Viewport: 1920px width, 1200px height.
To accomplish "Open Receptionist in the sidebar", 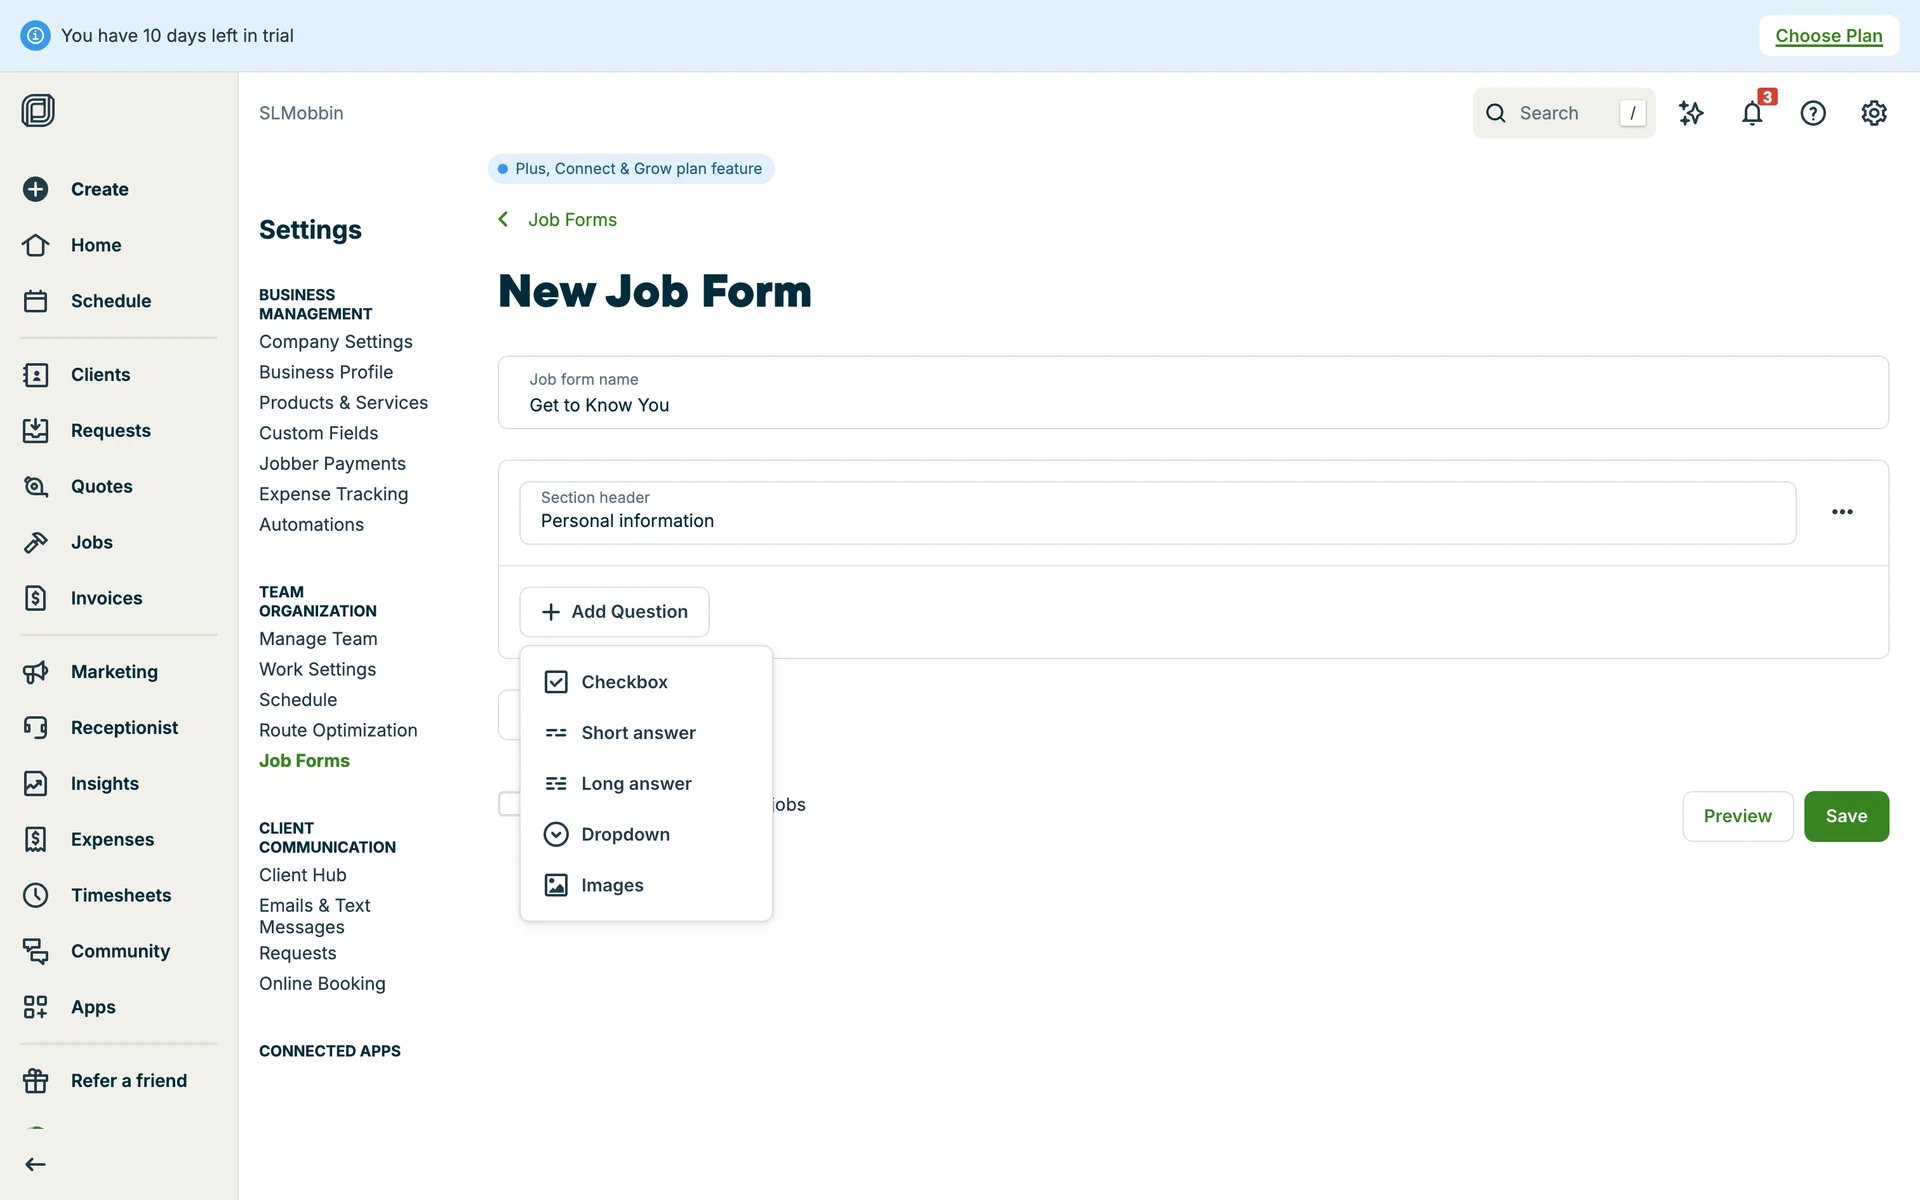I will 124,728.
